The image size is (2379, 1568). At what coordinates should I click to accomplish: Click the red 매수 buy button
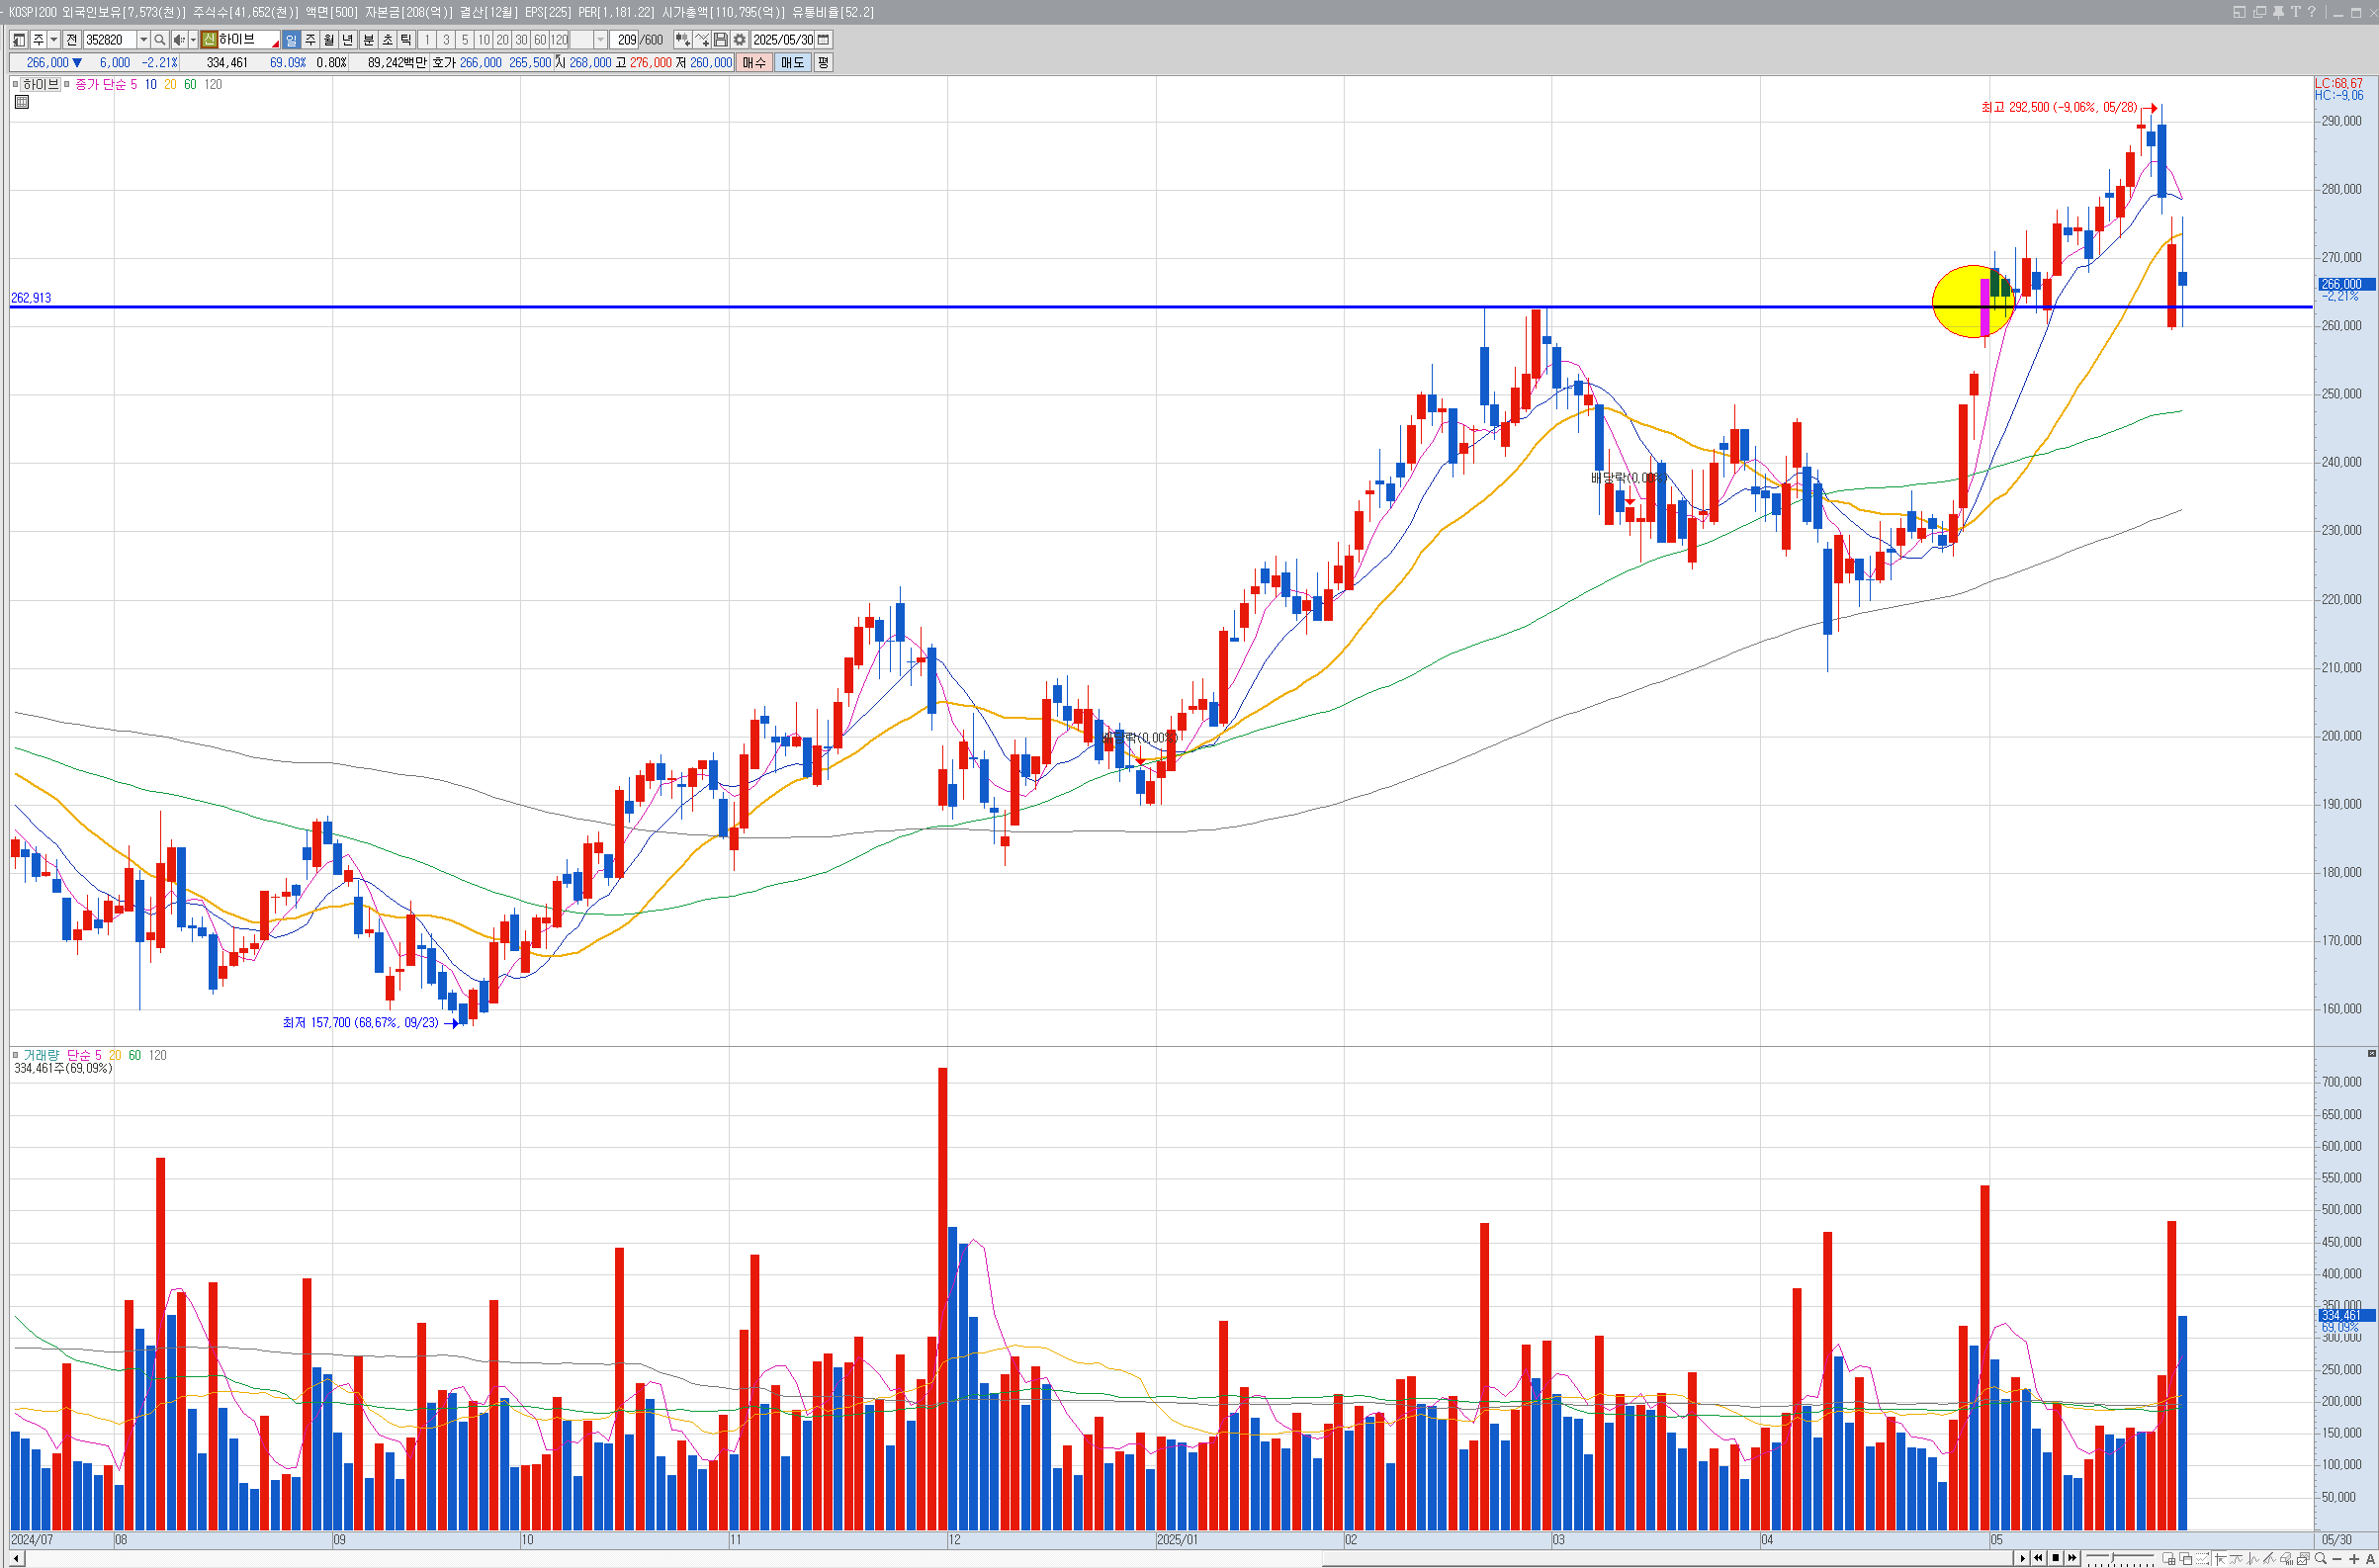(x=754, y=62)
